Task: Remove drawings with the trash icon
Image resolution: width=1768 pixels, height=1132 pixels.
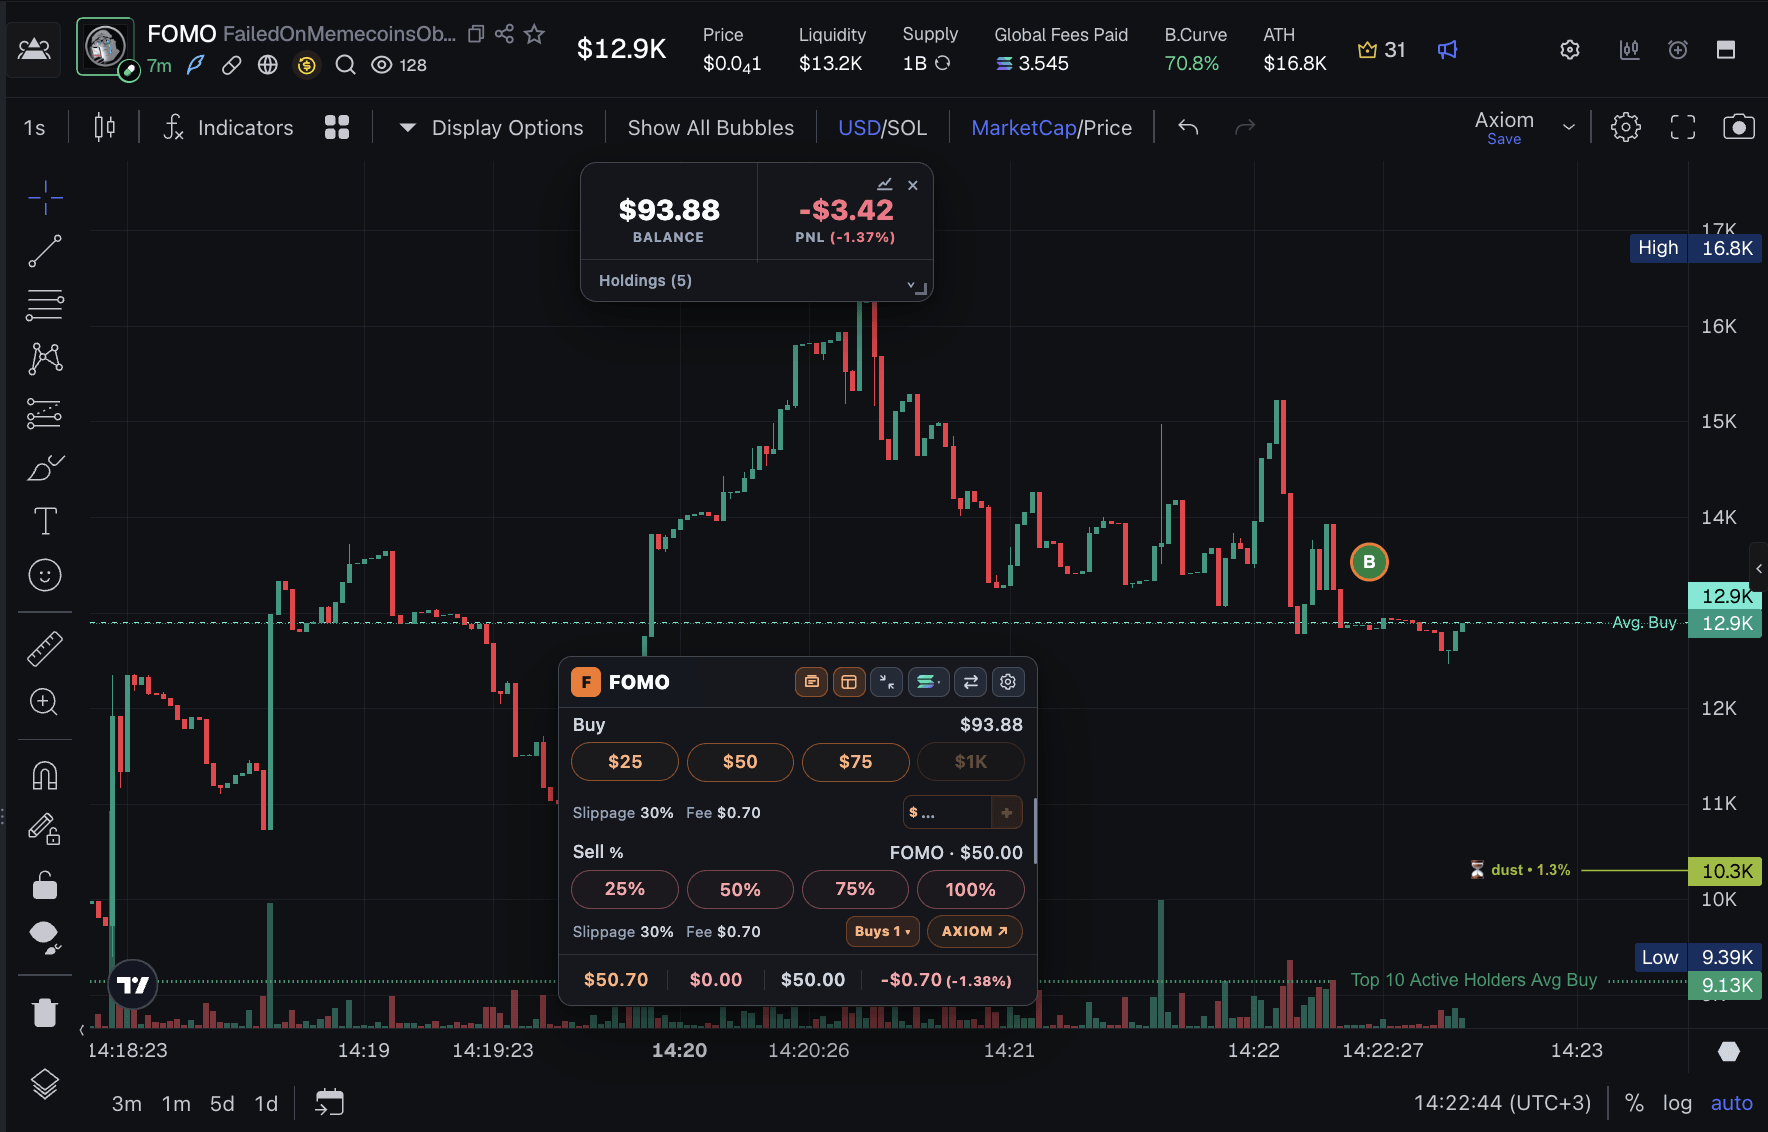Action: point(45,1012)
